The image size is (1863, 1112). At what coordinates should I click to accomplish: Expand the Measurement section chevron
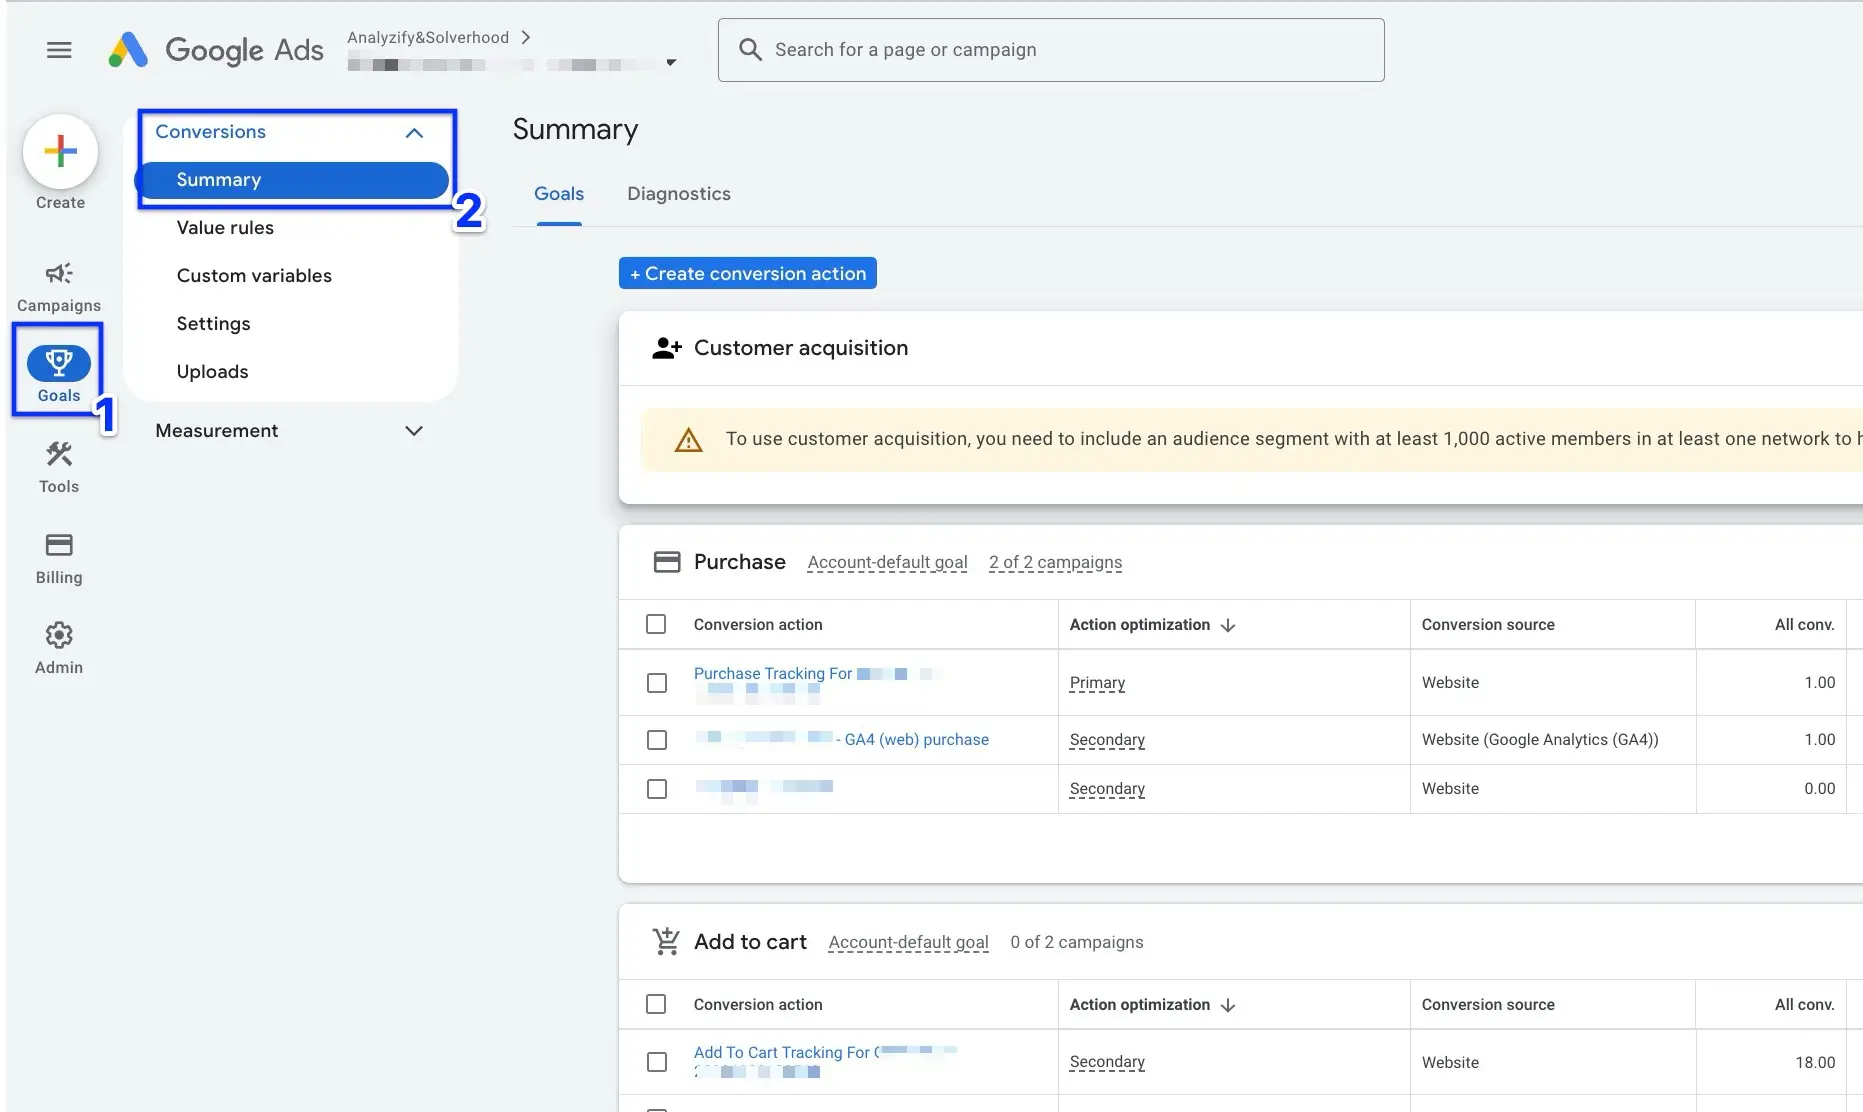pyautogui.click(x=414, y=431)
